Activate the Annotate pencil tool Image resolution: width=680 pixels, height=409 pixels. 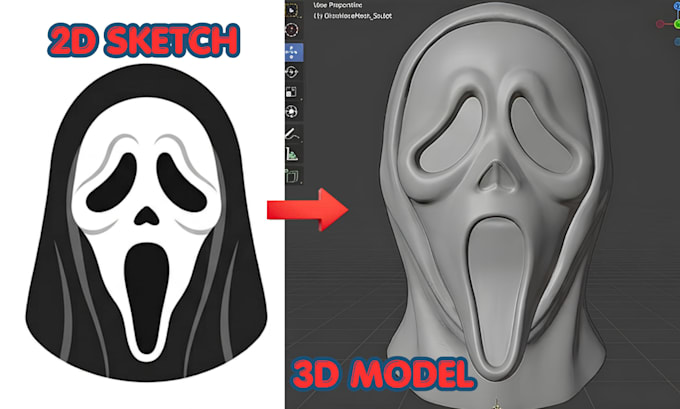(x=293, y=134)
